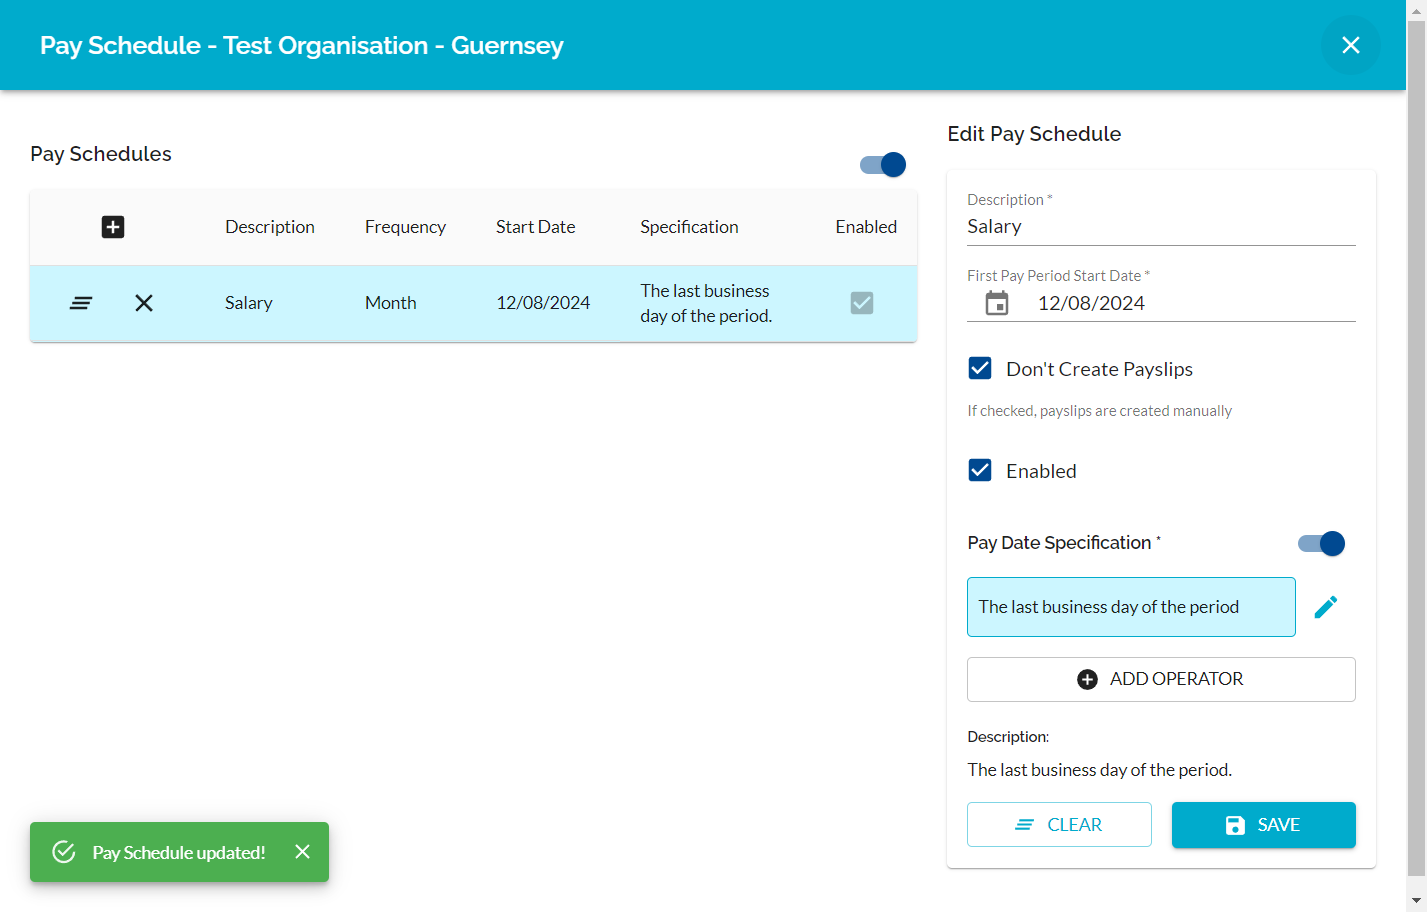Viewport: 1427px width, 912px height.
Task: Click the Clear button
Action: [1059, 825]
